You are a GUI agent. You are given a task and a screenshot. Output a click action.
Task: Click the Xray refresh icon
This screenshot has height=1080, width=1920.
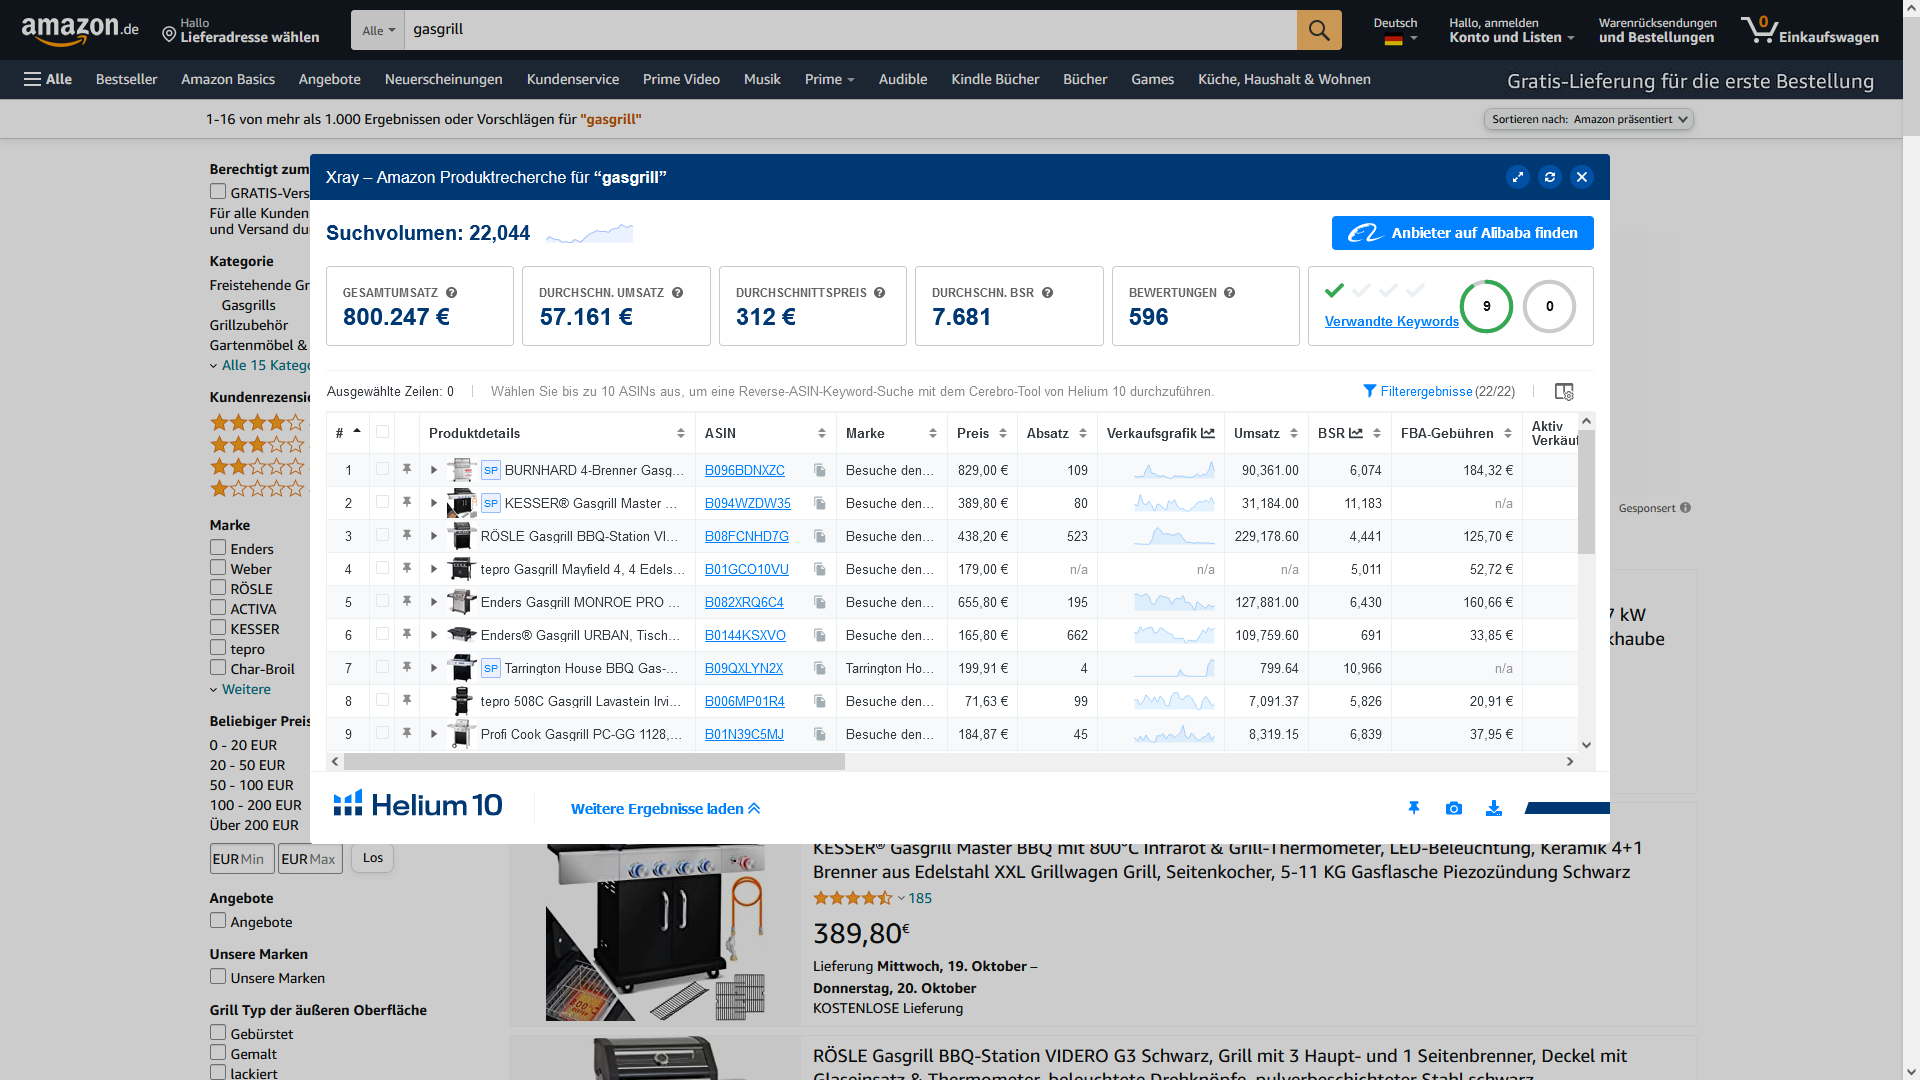click(x=1550, y=177)
